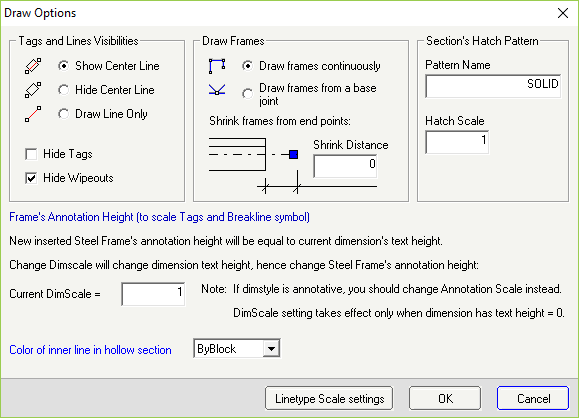579x418 pixels.
Task: Click the ByBlock inner line color combo box
Action: coord(237,349)
